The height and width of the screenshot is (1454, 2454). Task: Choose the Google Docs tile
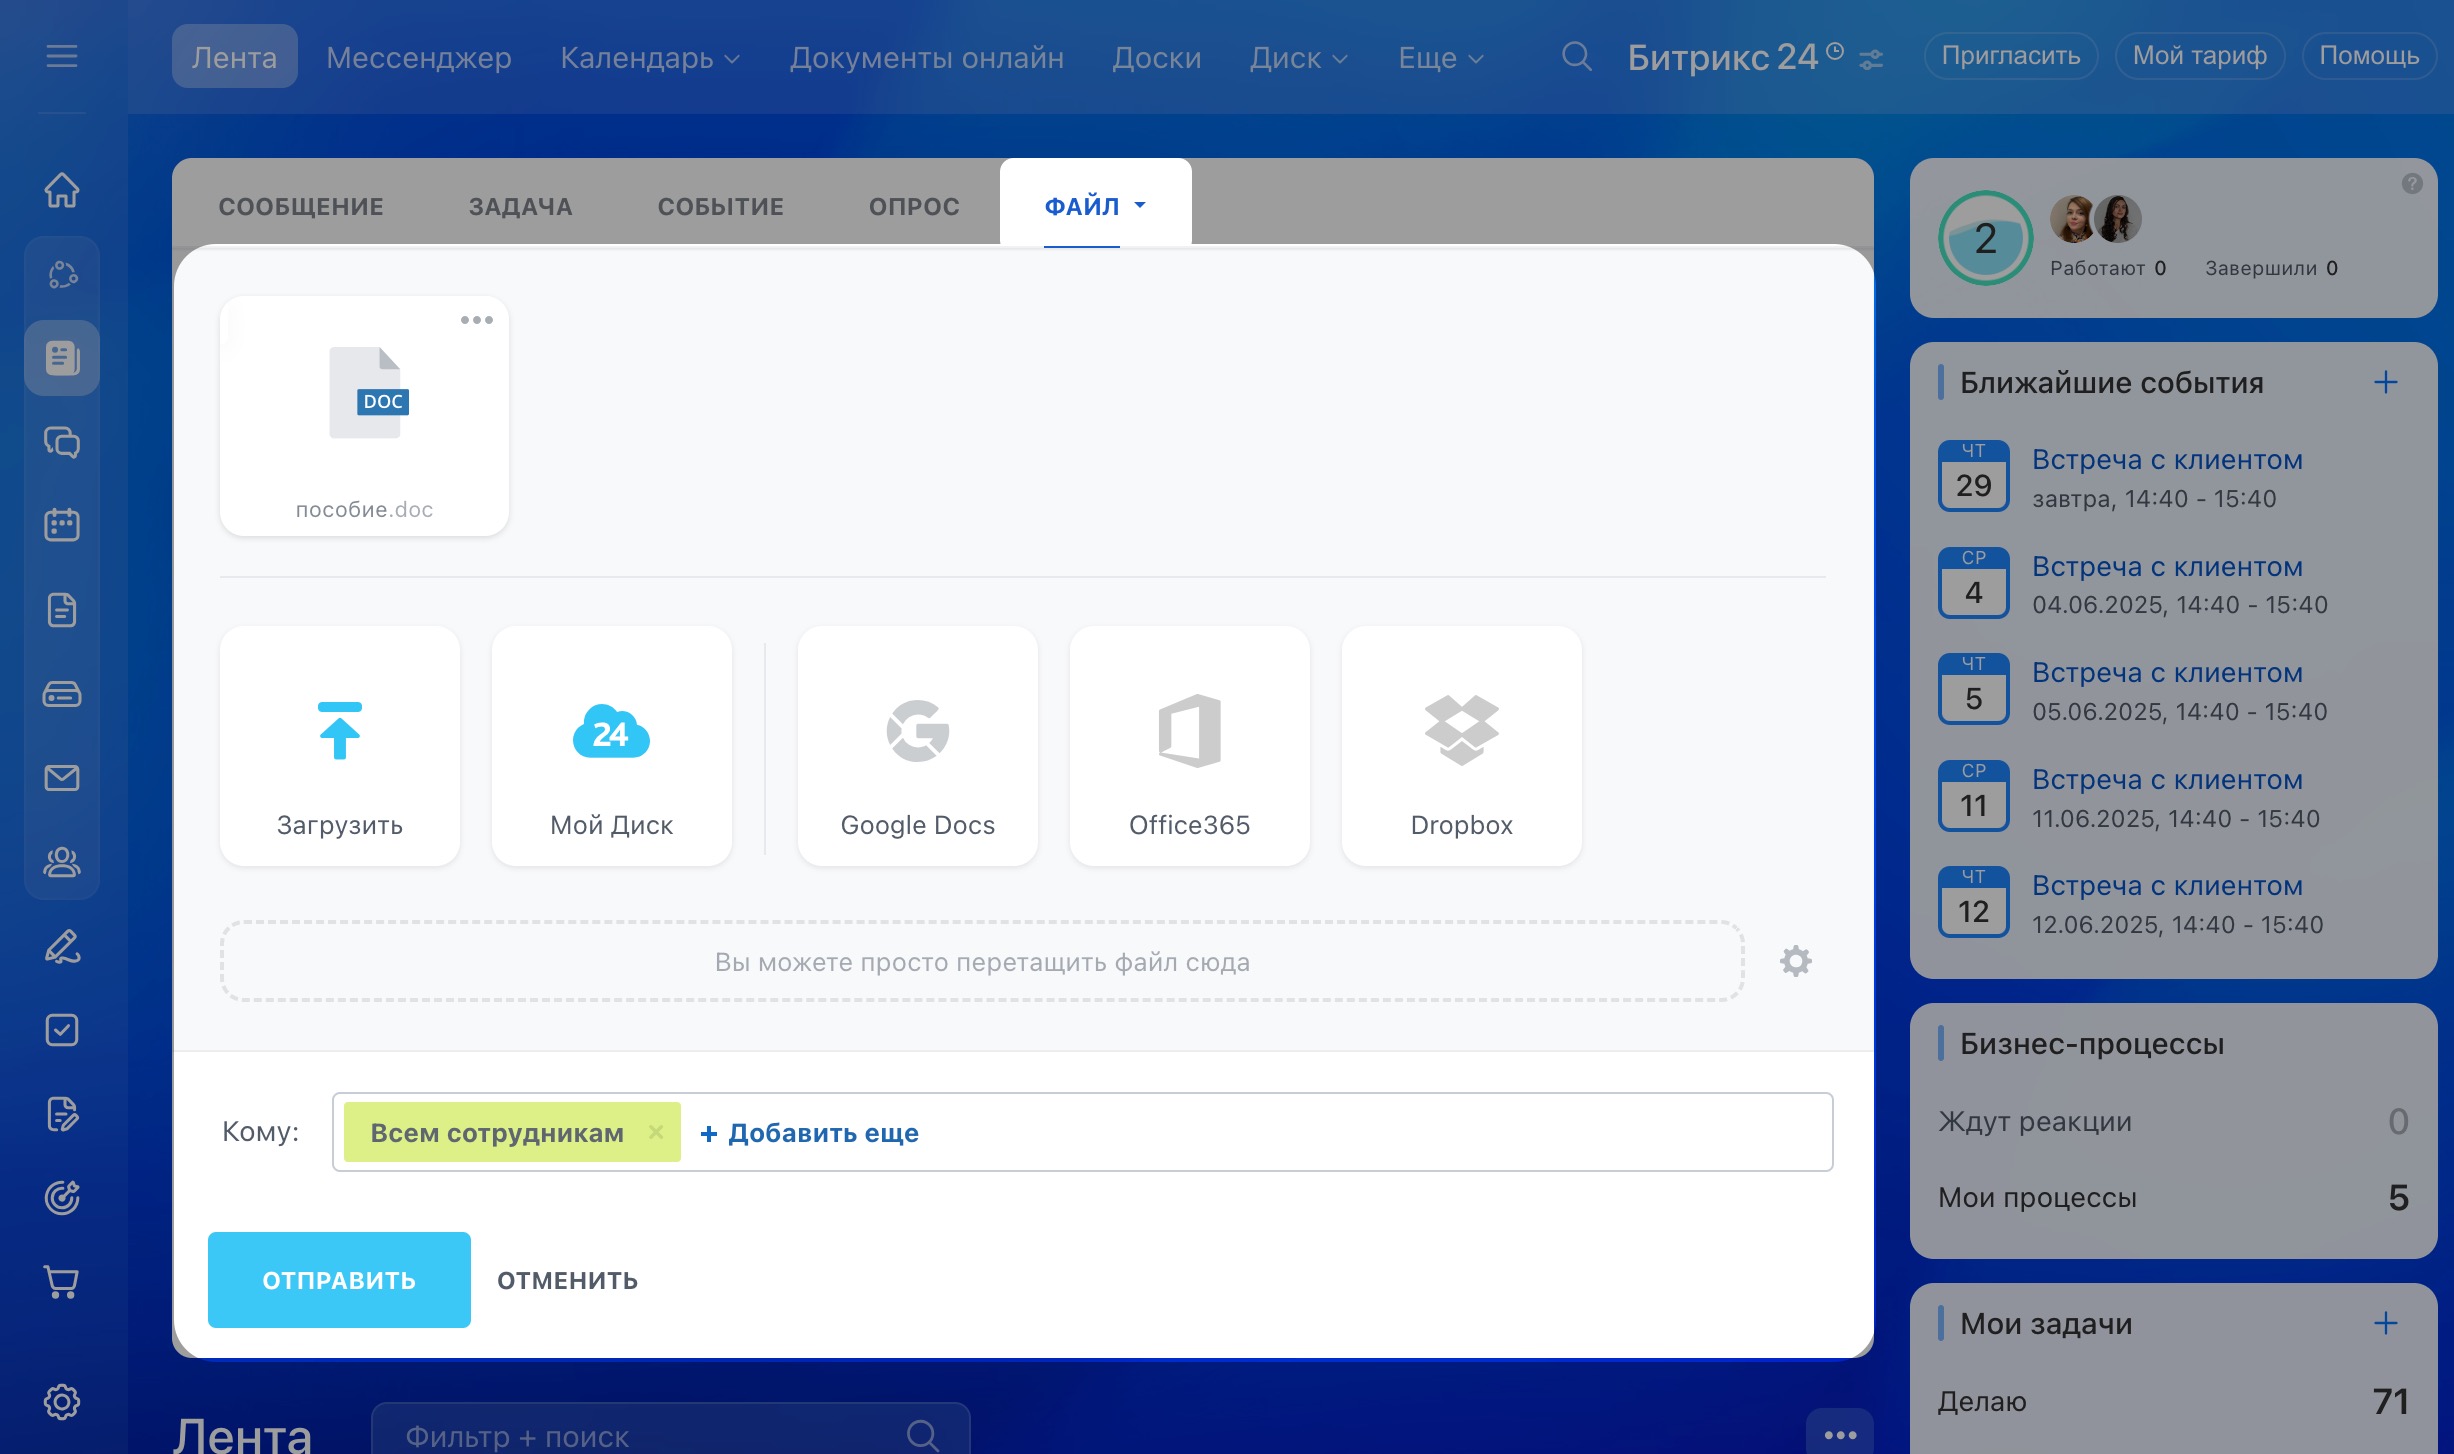(918, 746)
